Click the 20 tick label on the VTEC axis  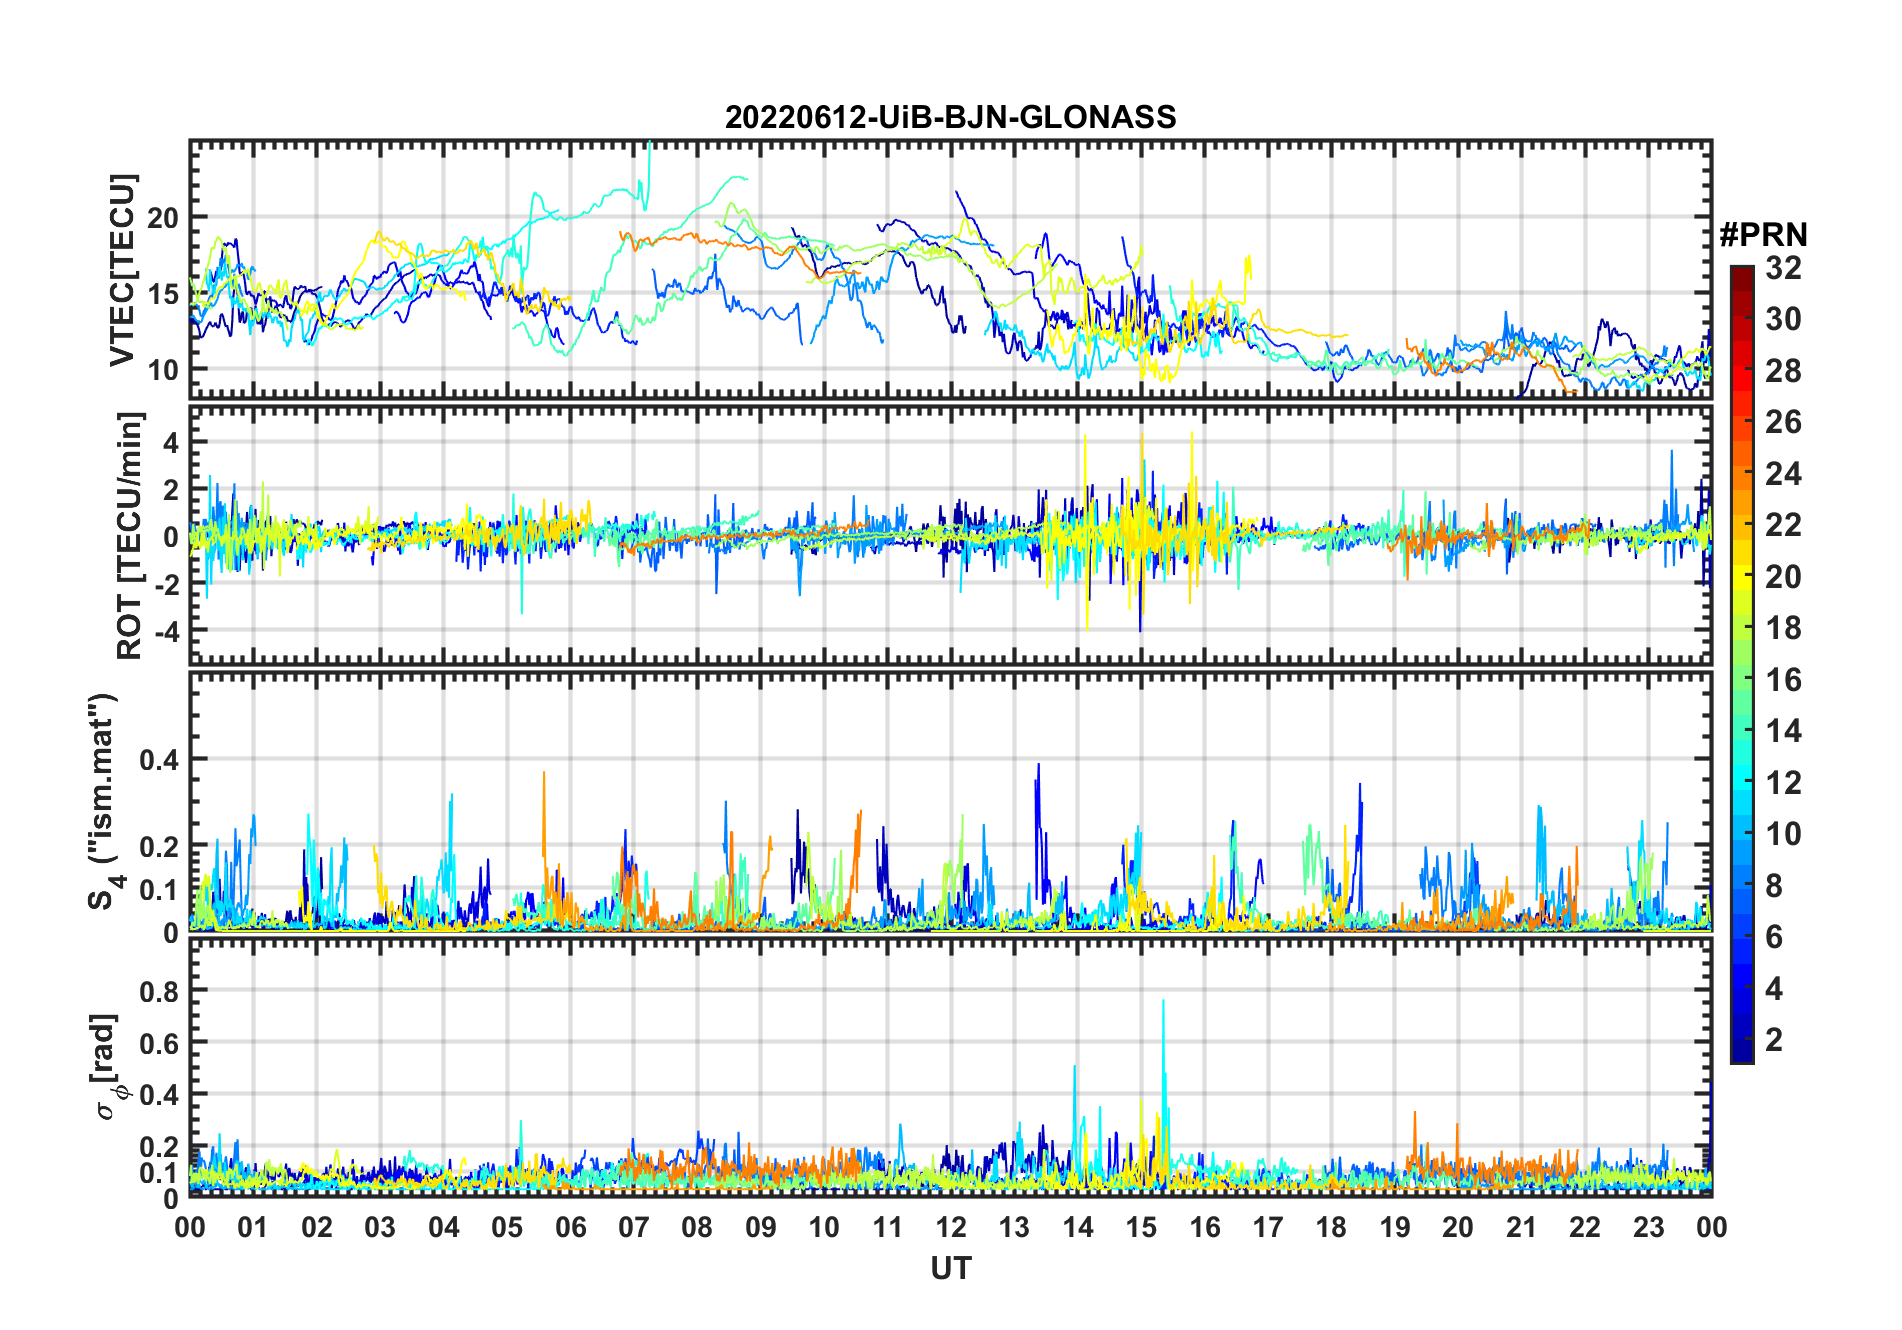click(163, 218)
